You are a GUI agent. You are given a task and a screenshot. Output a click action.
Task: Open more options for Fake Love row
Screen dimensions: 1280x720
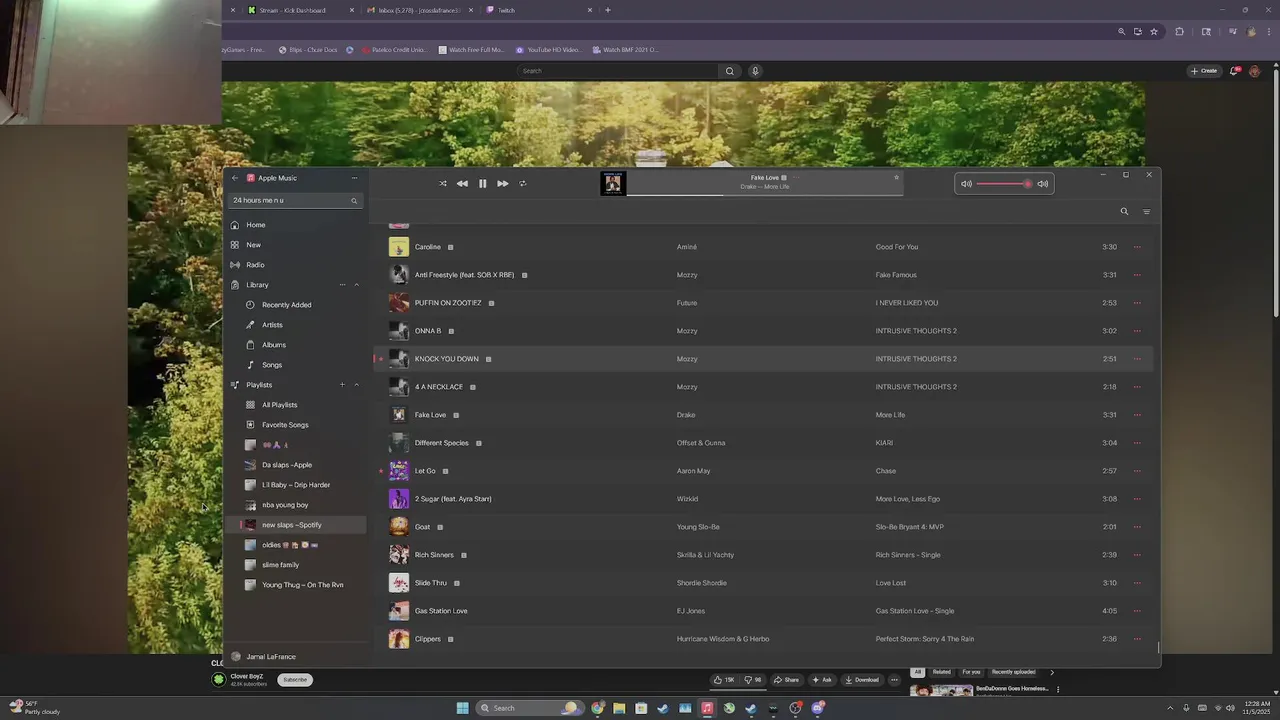pyautogui.click(x=1137, y=415)
